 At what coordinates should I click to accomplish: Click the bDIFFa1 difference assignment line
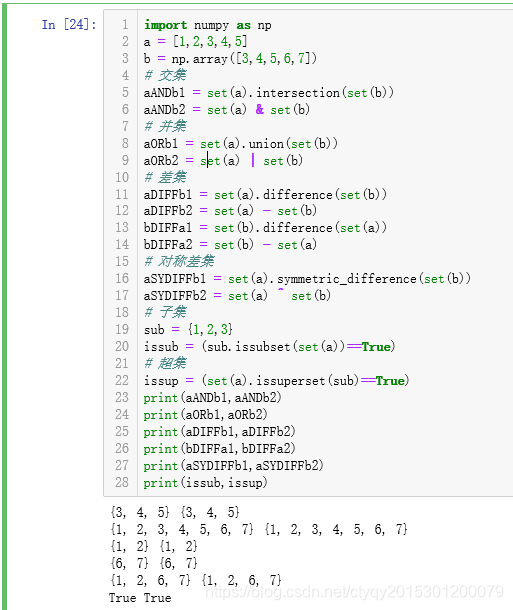(265, 228)
